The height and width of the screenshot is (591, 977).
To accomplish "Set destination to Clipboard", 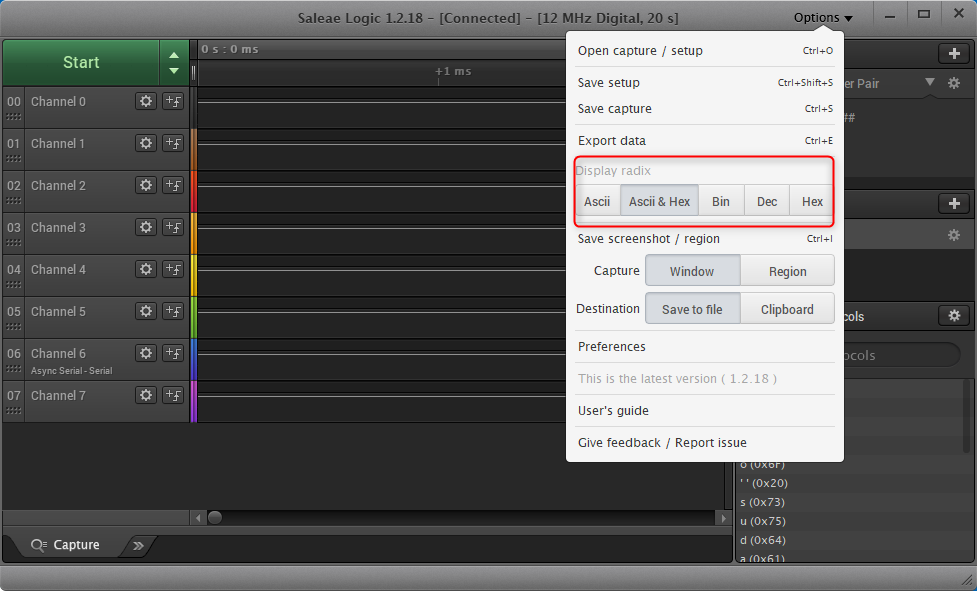I will point(788,309).
